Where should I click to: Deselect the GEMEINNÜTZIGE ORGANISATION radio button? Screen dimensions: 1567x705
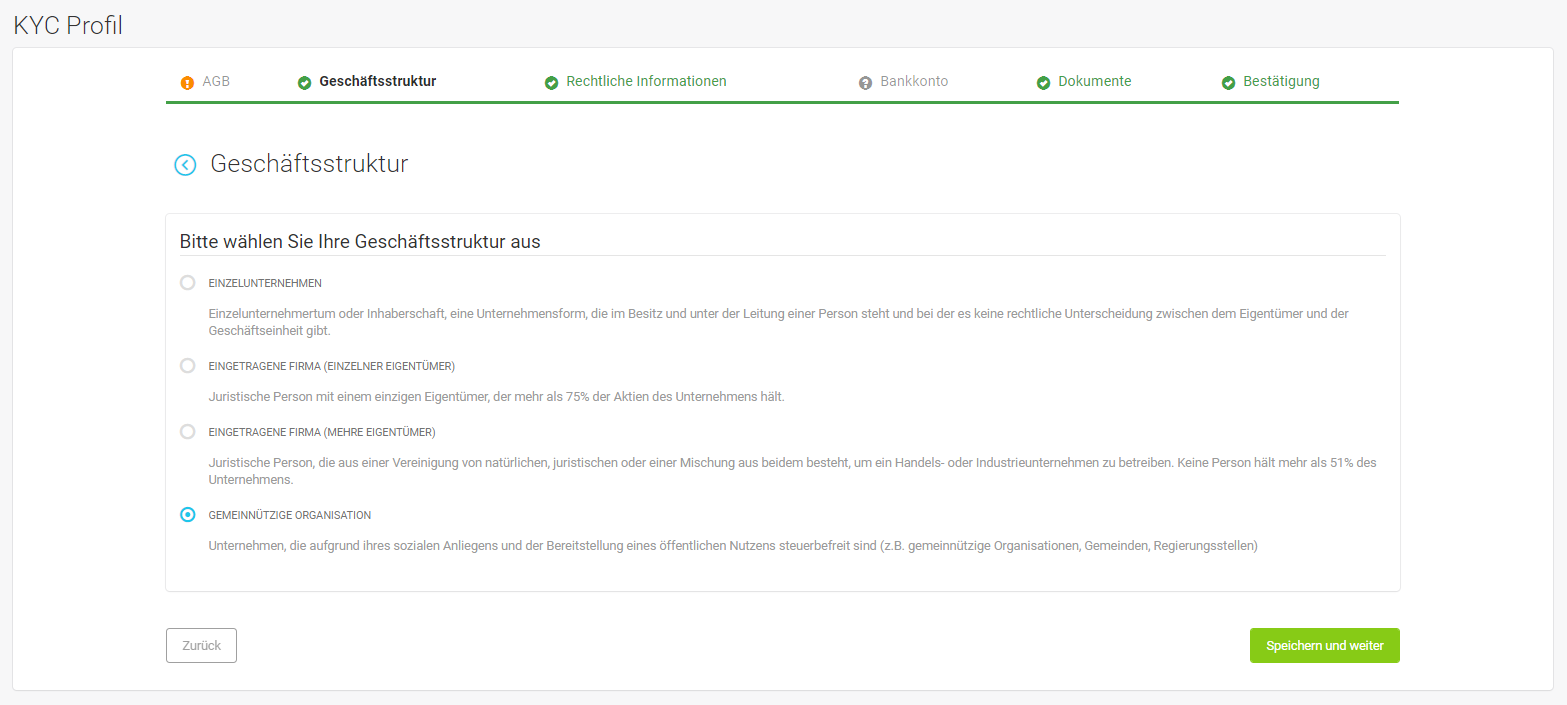(x=187, y=514)
